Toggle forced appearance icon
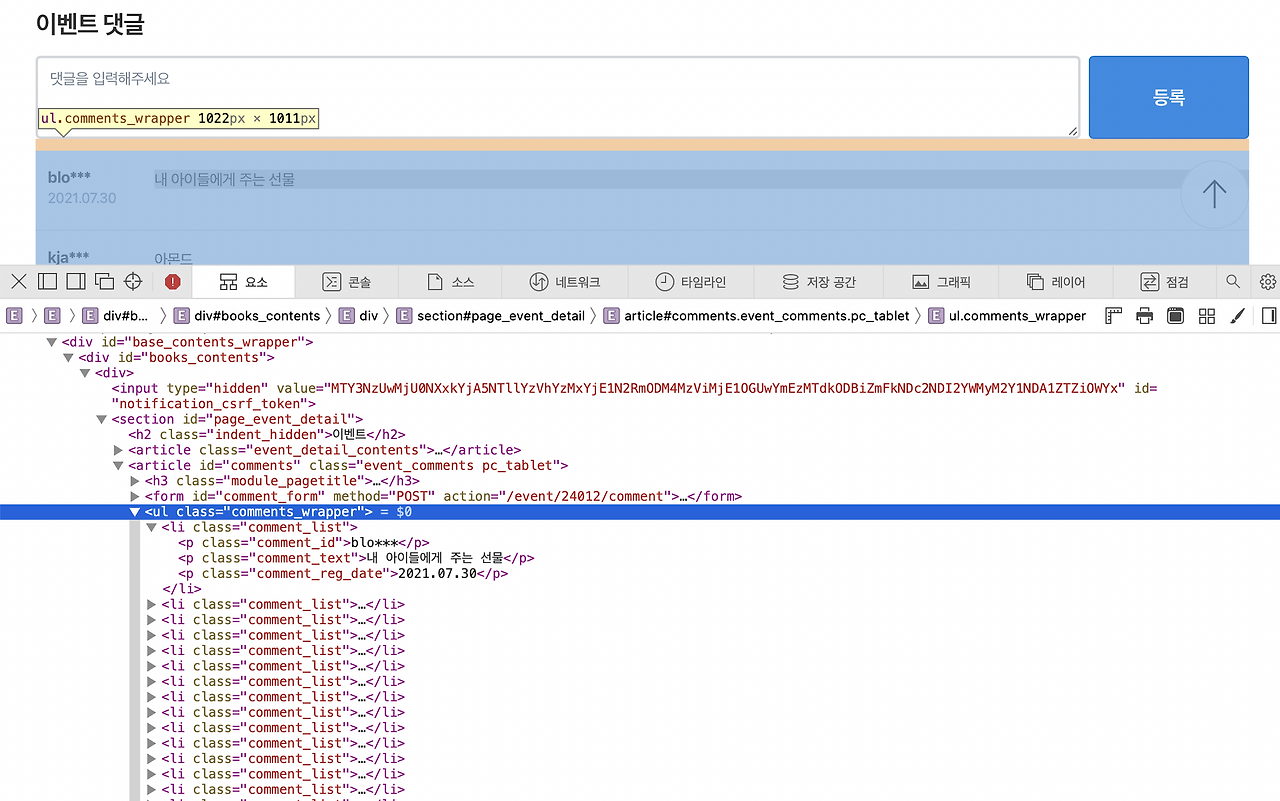 tap(1176, 316)
